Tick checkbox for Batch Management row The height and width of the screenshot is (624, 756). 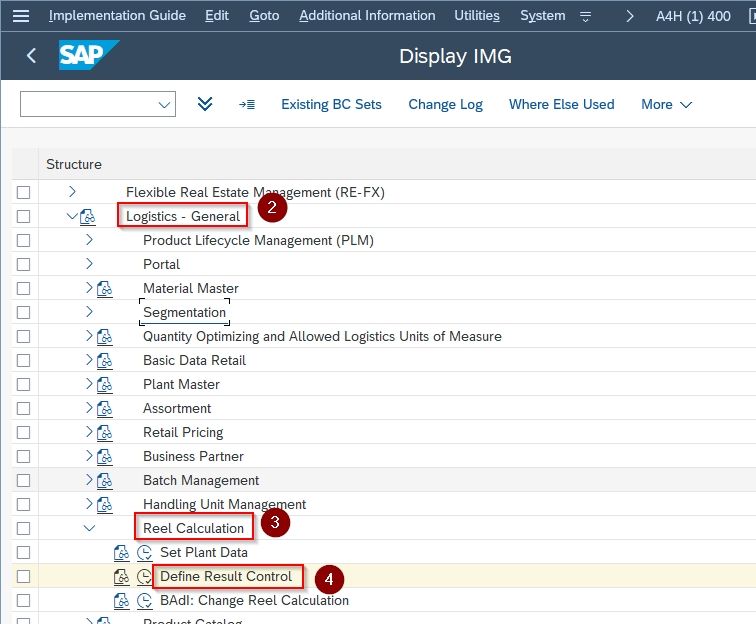23,480
